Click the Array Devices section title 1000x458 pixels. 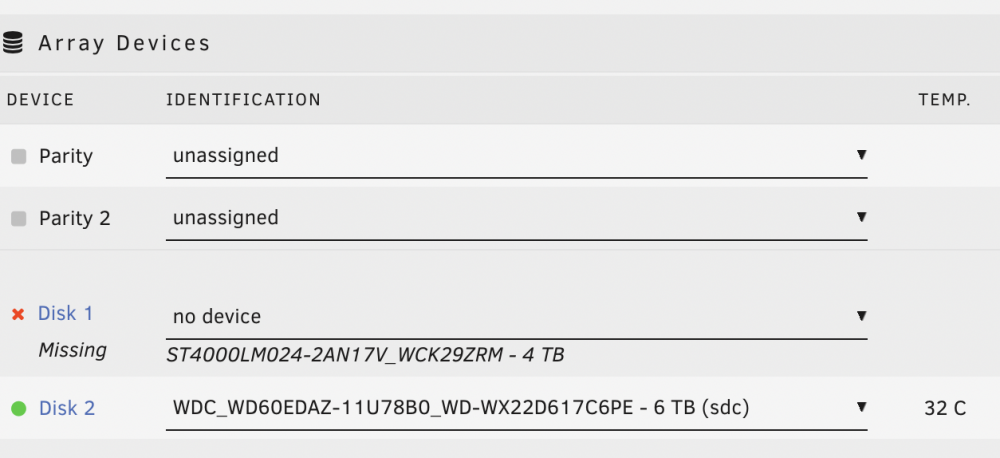pos(124,43)
